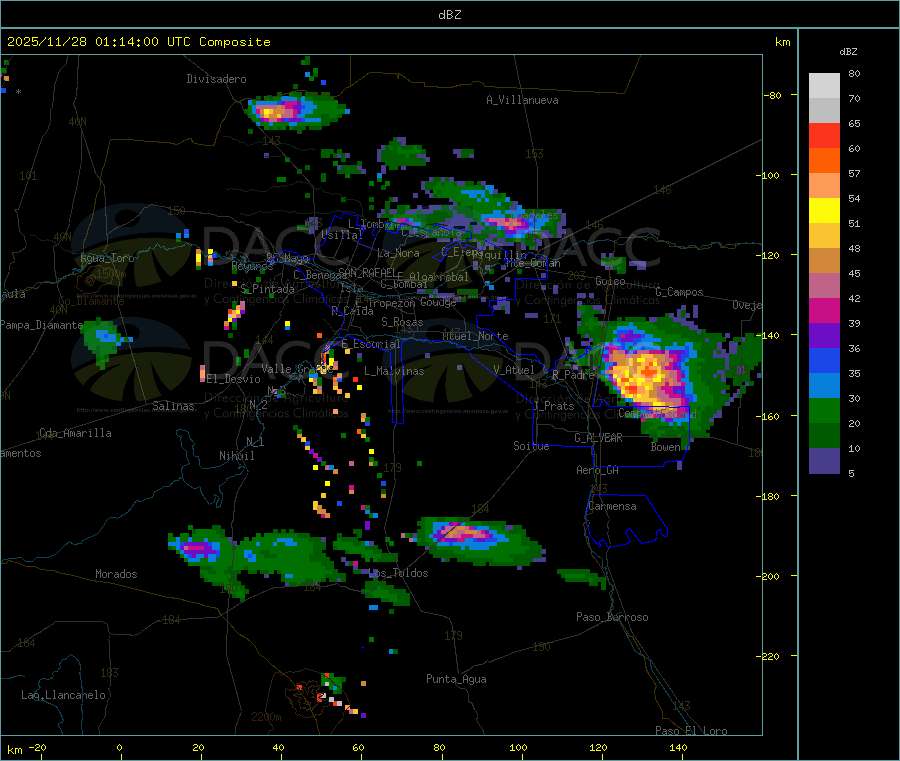Viewport: 900px width, 761px height.
Task: Select the gray 70 dBZ legend swatch
Action: (x=824, y=111)
